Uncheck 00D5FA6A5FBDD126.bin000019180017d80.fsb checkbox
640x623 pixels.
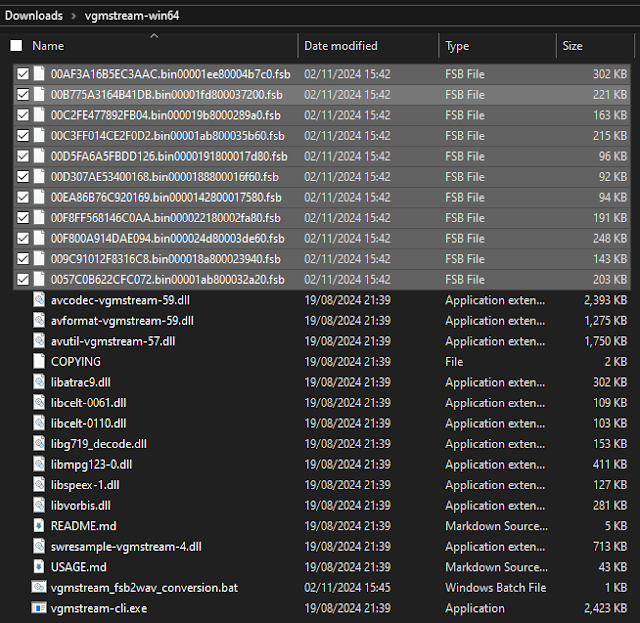click(x=23, y=156)
